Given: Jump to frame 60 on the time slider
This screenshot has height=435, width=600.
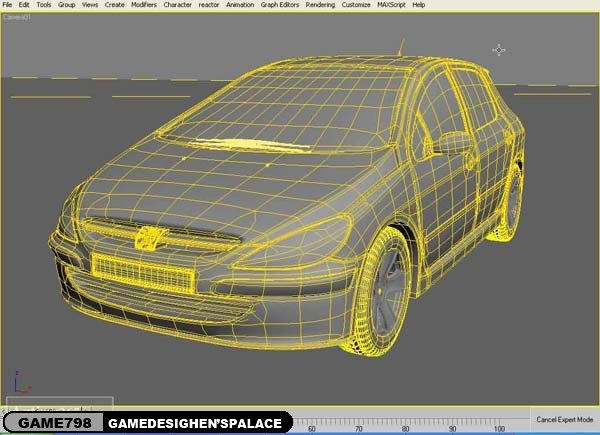Looking at the screenshot, I should tap(311, 428).
